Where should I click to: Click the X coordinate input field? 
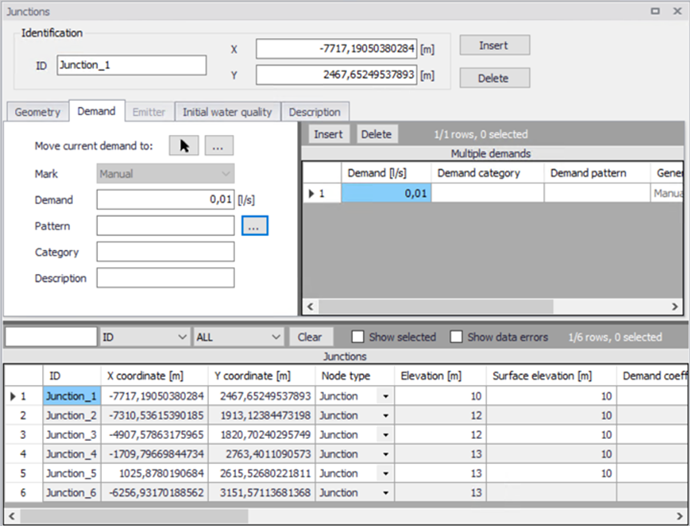point(337,48)
